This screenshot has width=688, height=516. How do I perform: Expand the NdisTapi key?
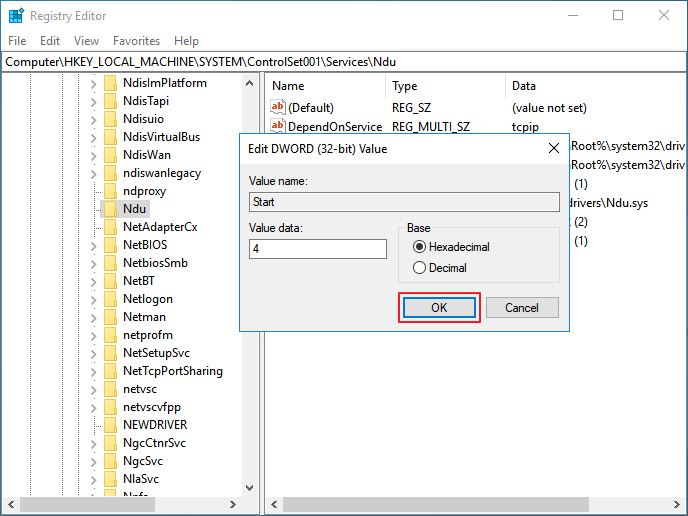(93, 102)
